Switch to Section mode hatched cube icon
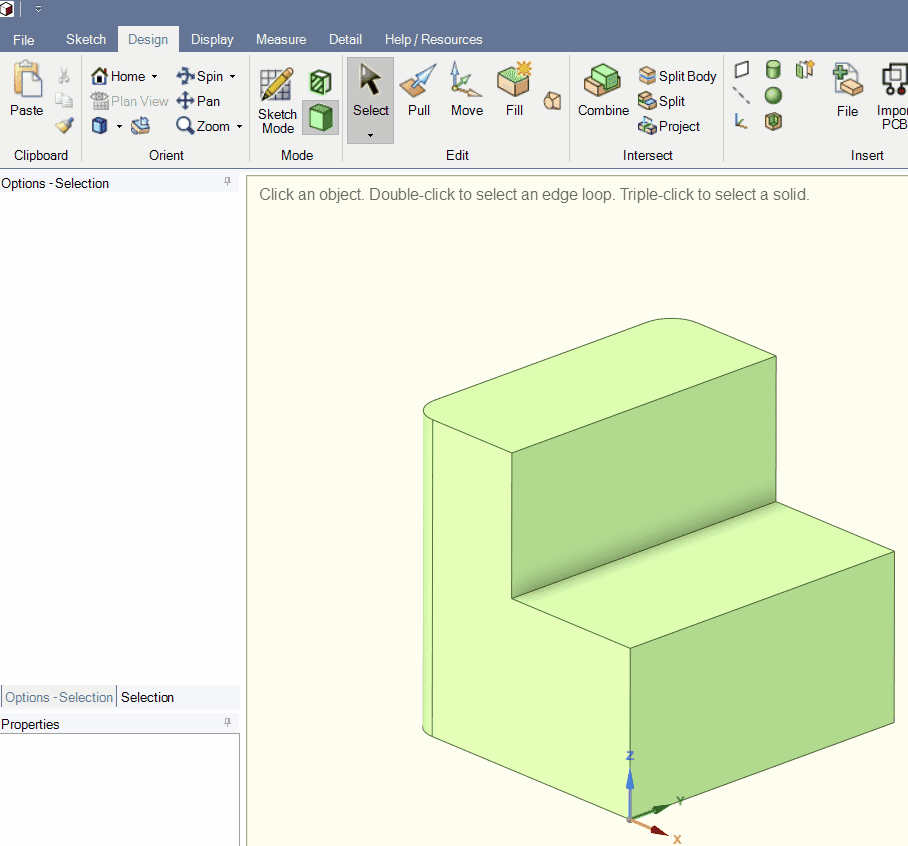 pos(320,82)
